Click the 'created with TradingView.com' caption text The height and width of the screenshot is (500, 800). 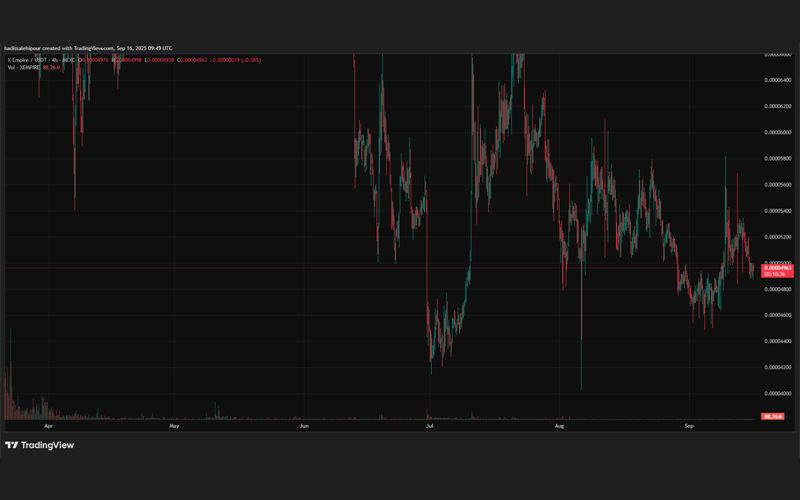pos(78,48)
